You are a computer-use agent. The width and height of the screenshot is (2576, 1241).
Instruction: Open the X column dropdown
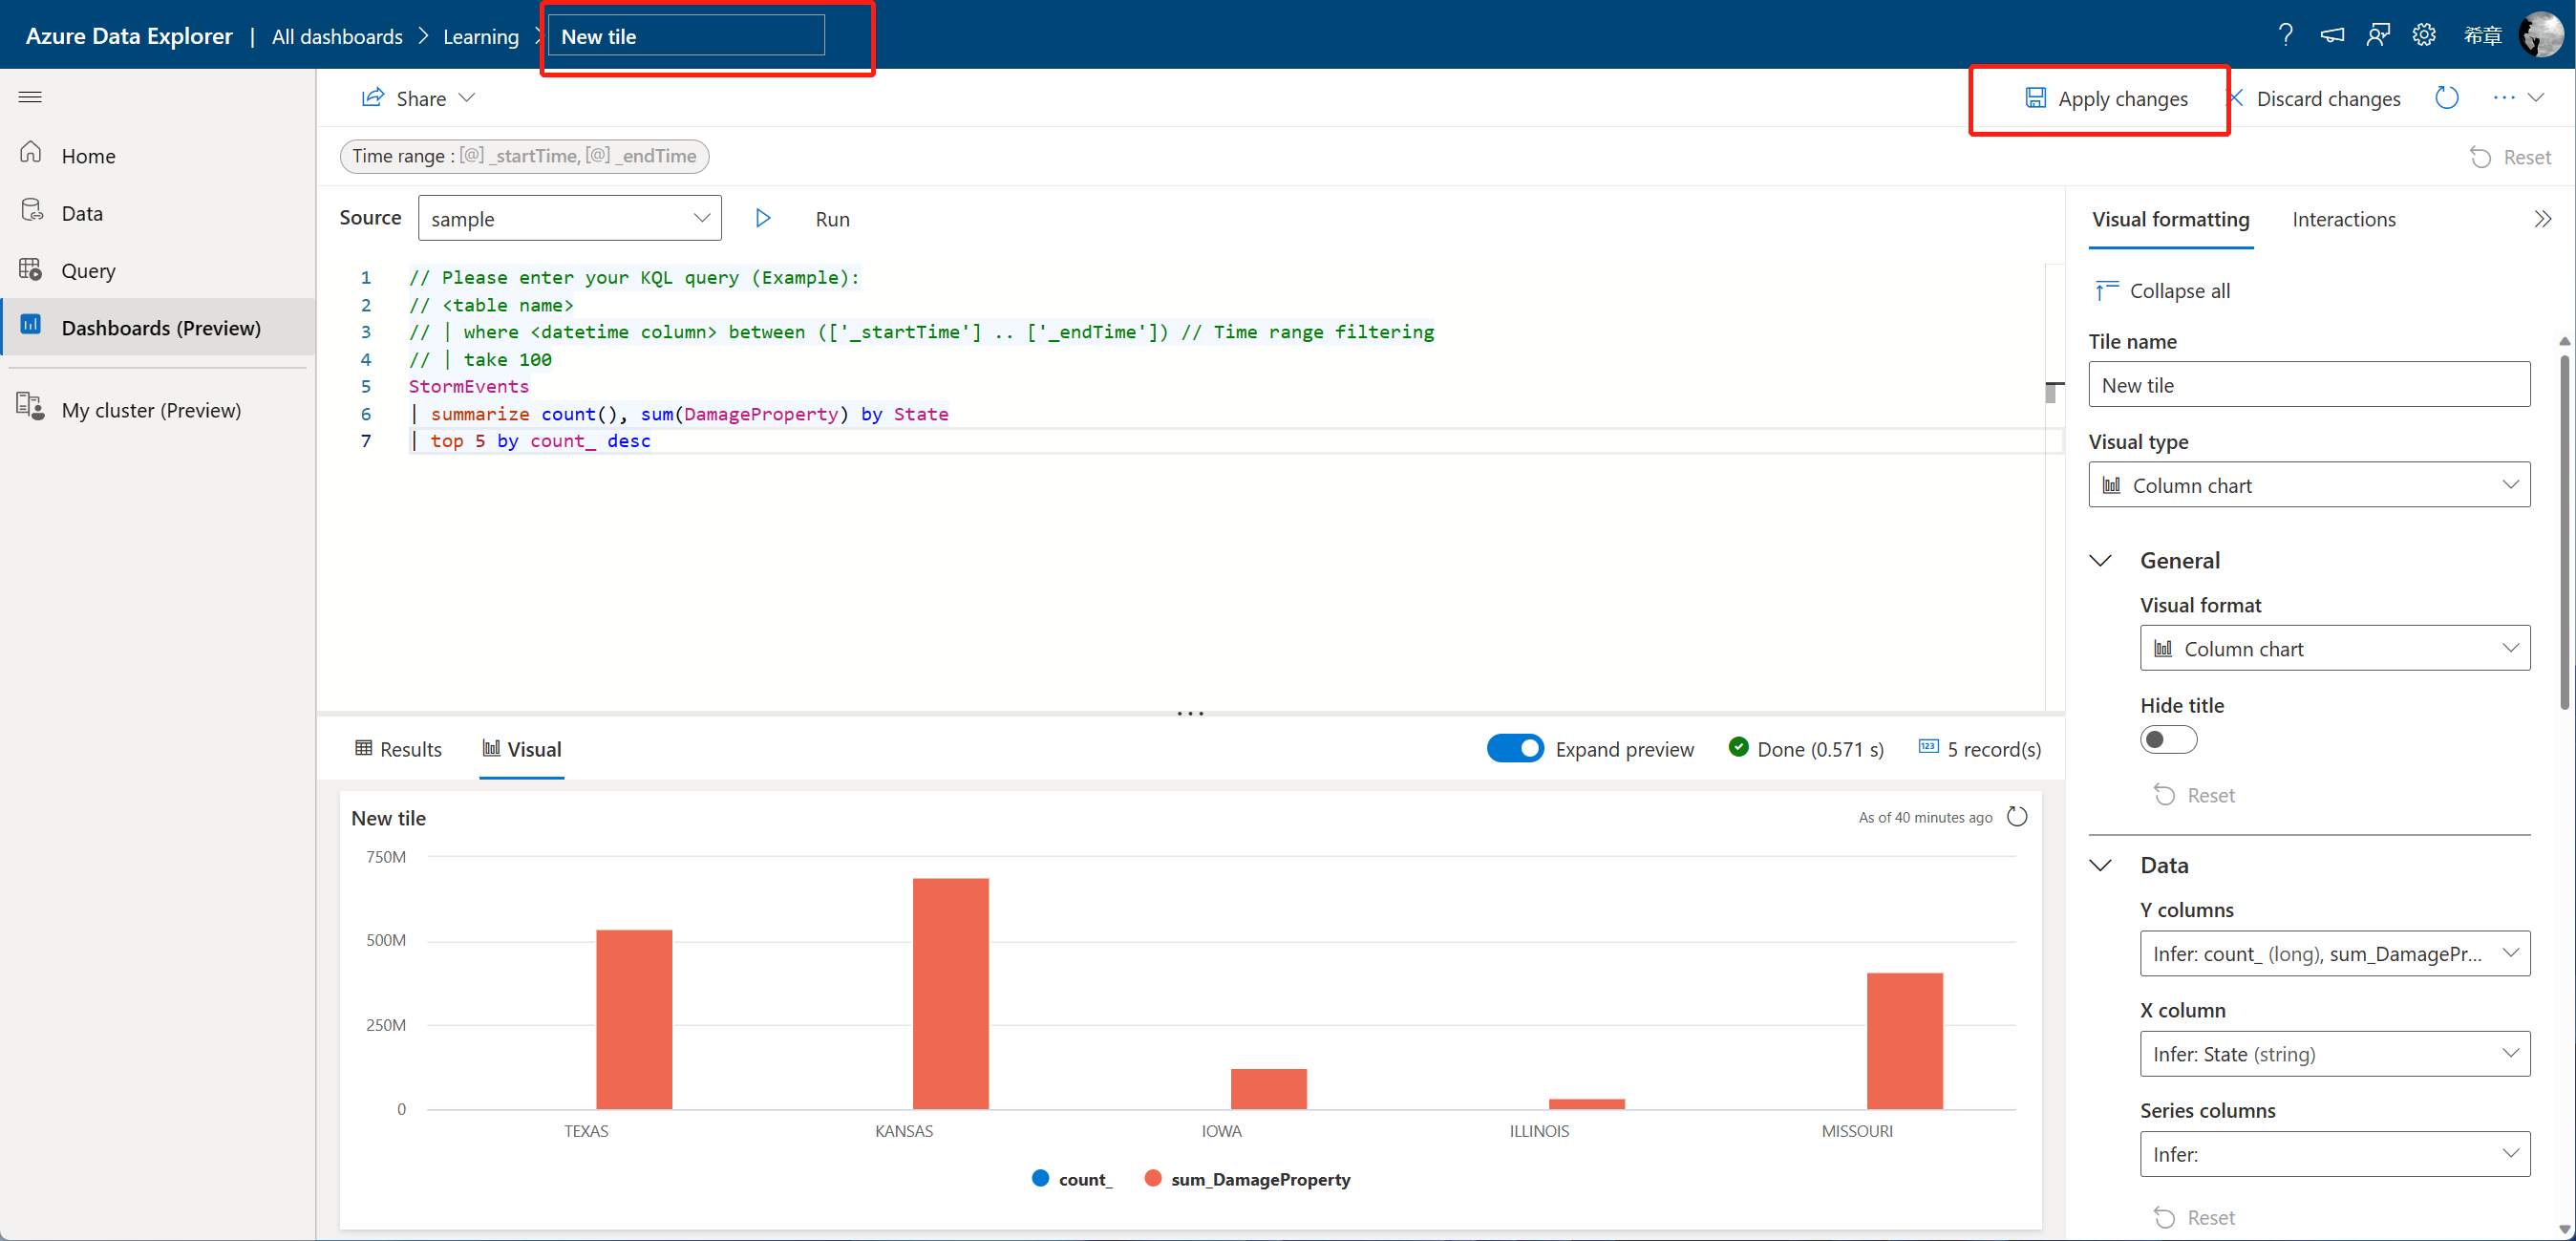pos(2334,1054)
